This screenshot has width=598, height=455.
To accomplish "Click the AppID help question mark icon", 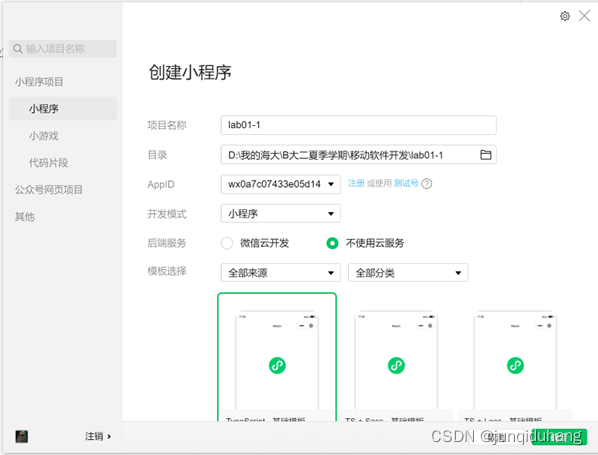I will coord(427,184).
